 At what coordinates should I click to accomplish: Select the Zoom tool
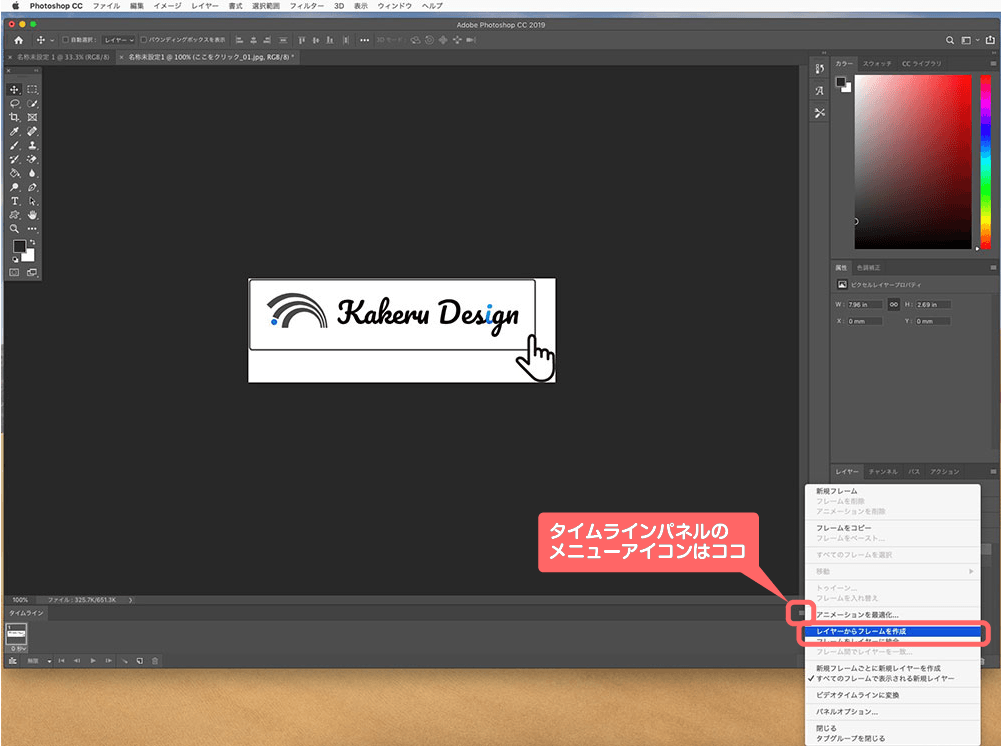[x=14, y=229]
